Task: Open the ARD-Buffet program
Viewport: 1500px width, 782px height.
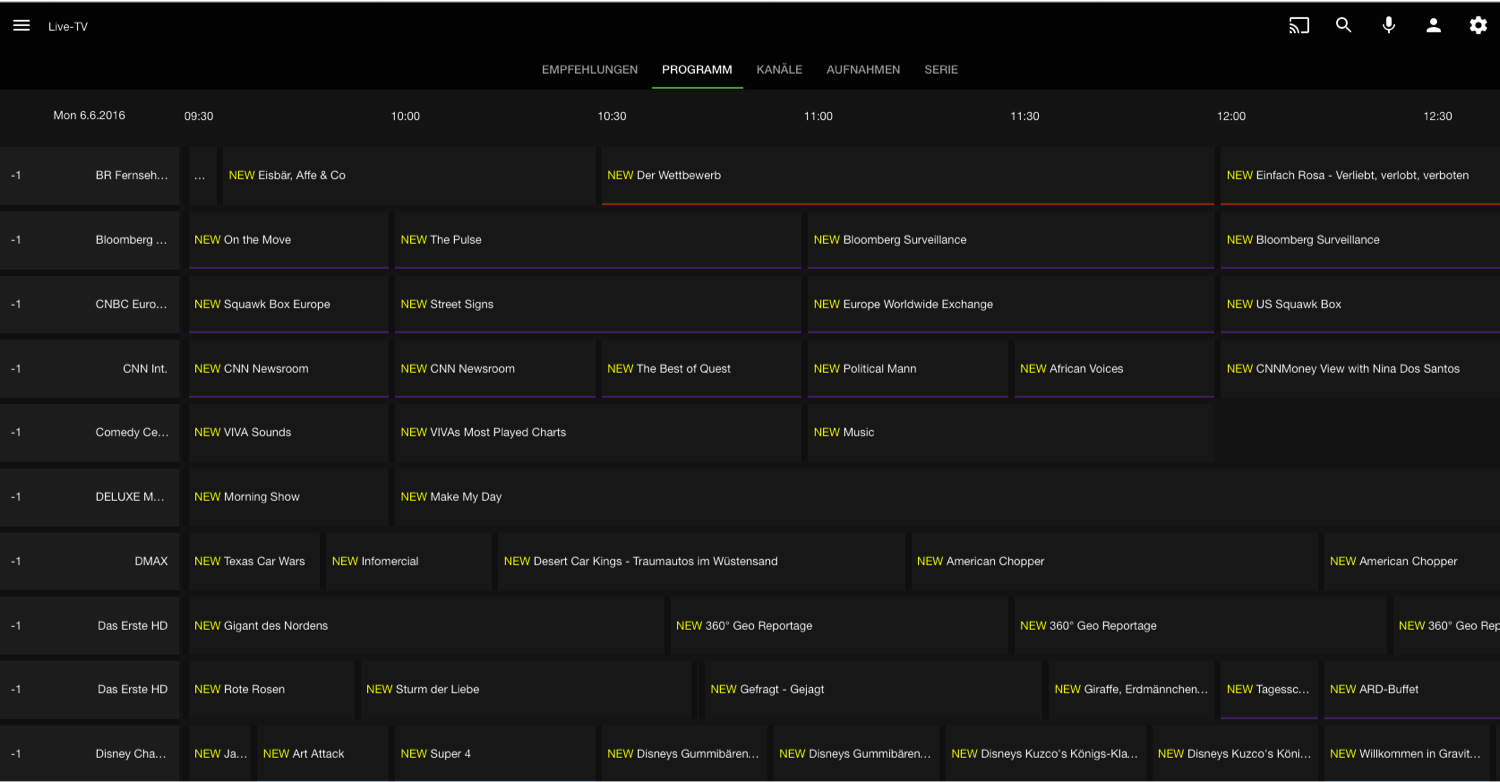Action: pyautogui.click(x=1412, y=690)
